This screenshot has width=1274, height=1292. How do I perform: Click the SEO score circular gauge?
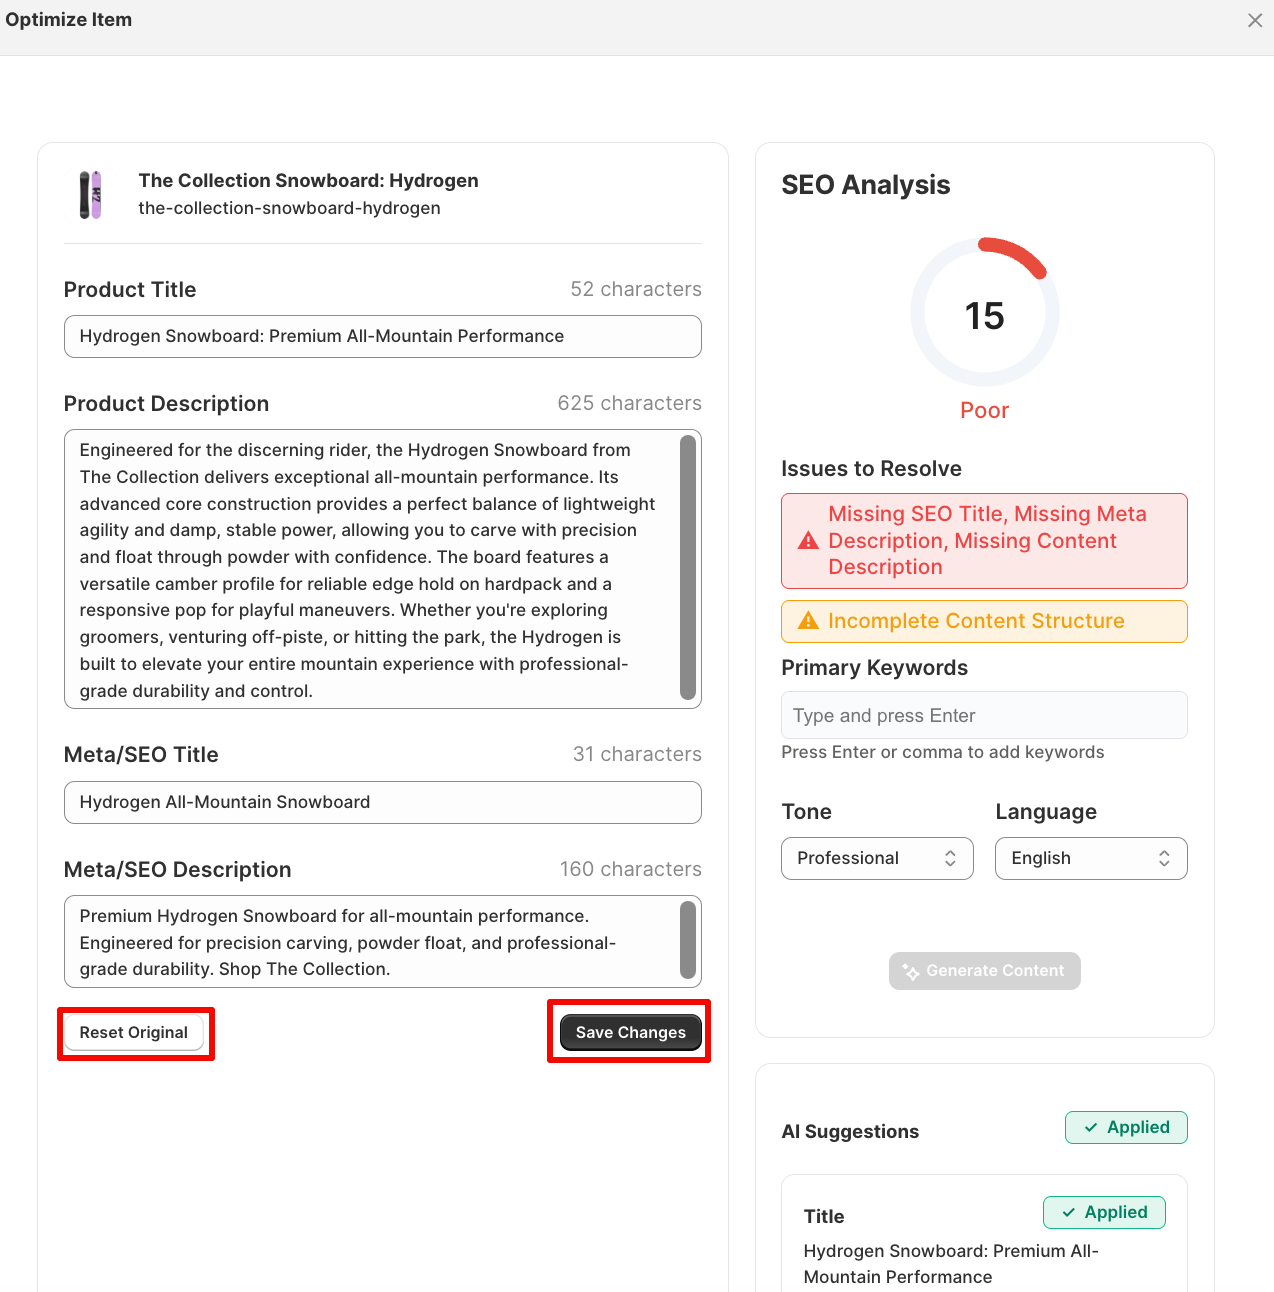984,313
